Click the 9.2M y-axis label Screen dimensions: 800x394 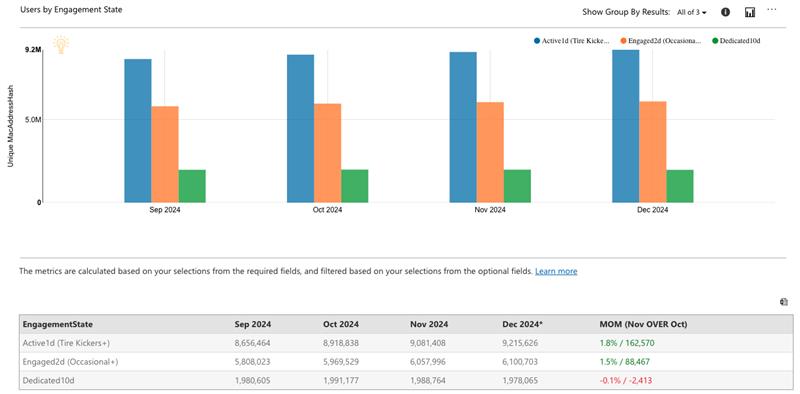(x=33, y=50)
